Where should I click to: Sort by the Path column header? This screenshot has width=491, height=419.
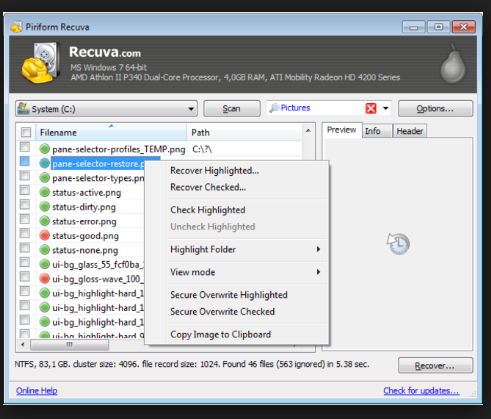coord(245,132)
